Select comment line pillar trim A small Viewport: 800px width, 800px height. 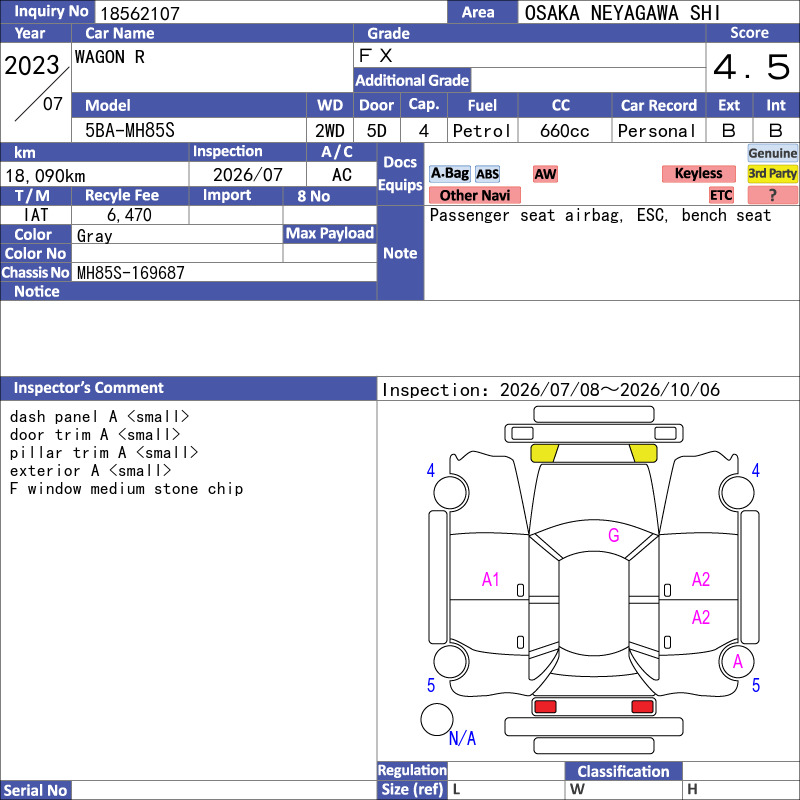(x=104, y=453)
